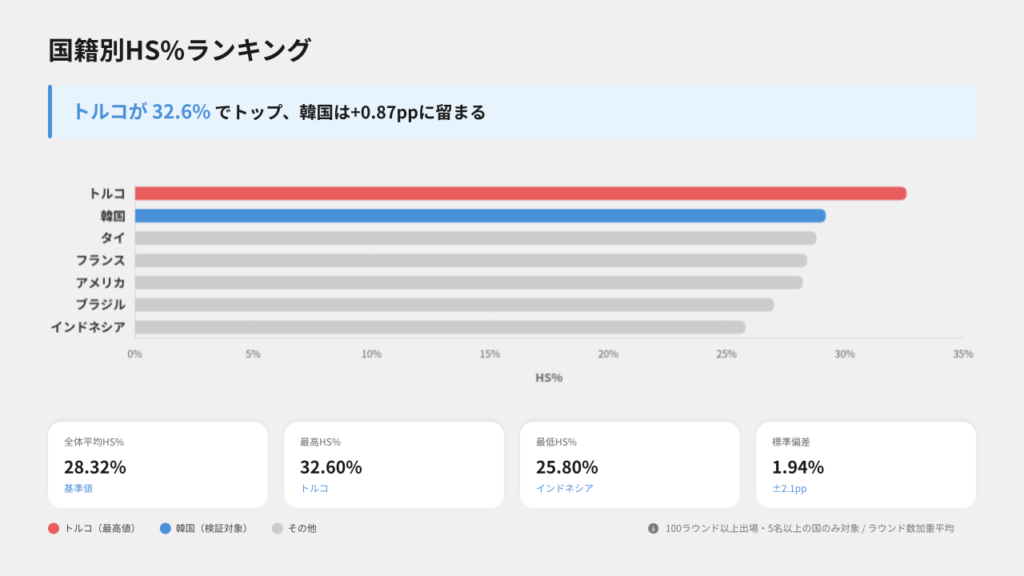Click the info icon beside the footnote
Screen dimensions: 1024x576
(653, 528)
